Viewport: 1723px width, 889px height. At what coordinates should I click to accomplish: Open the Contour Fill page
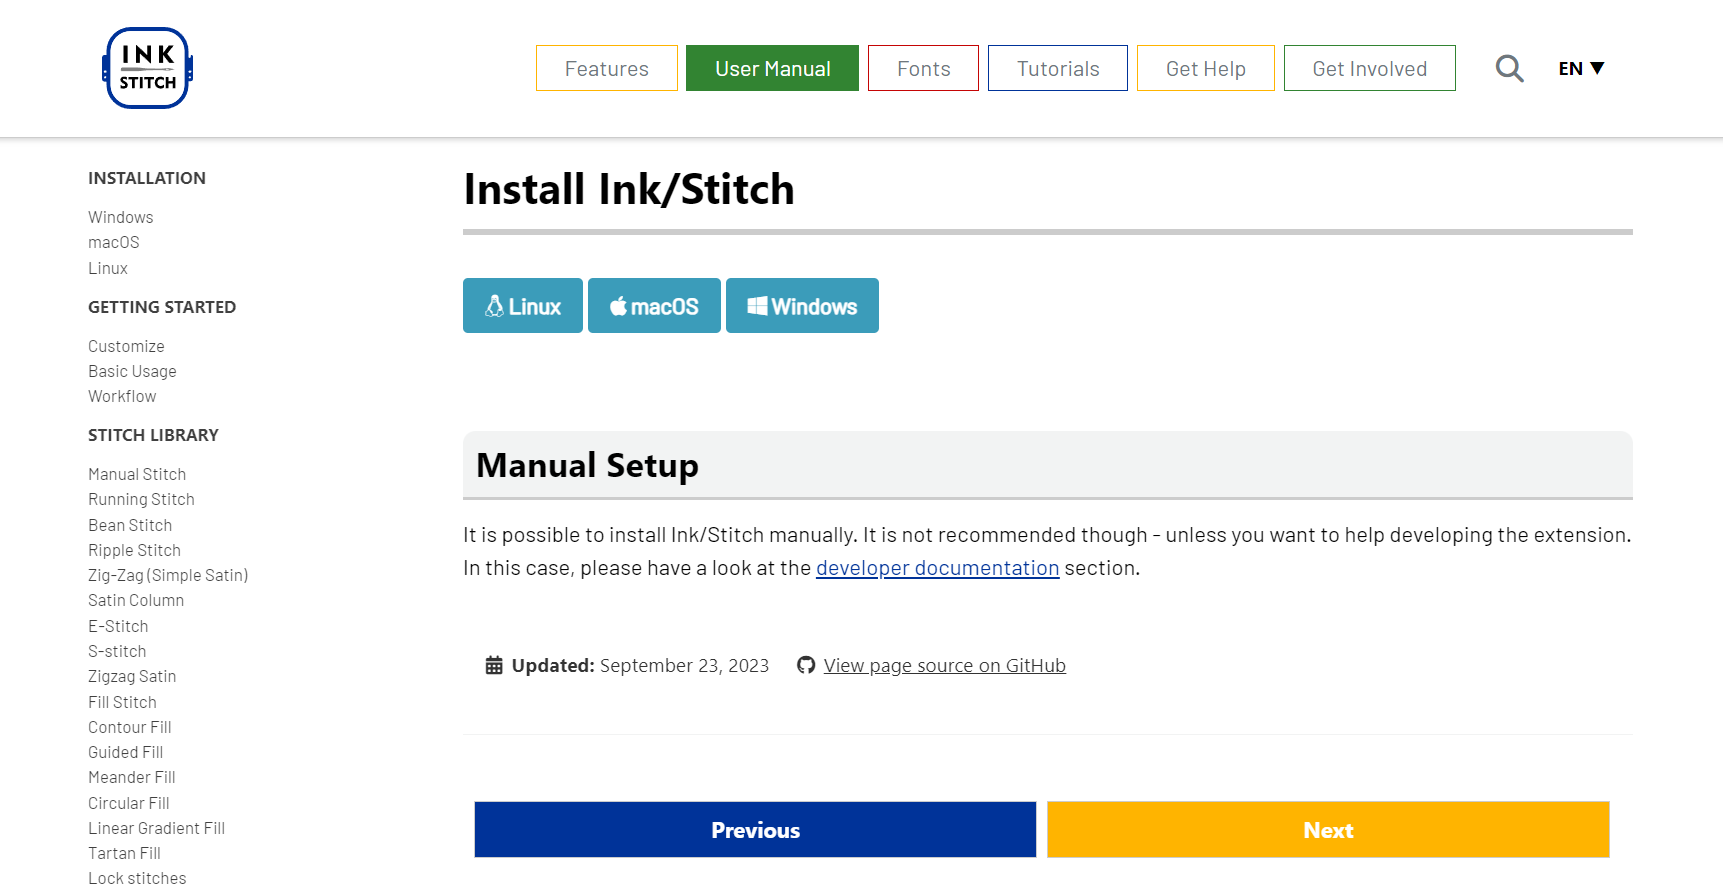pyautogui.click(x=130, y=727)
